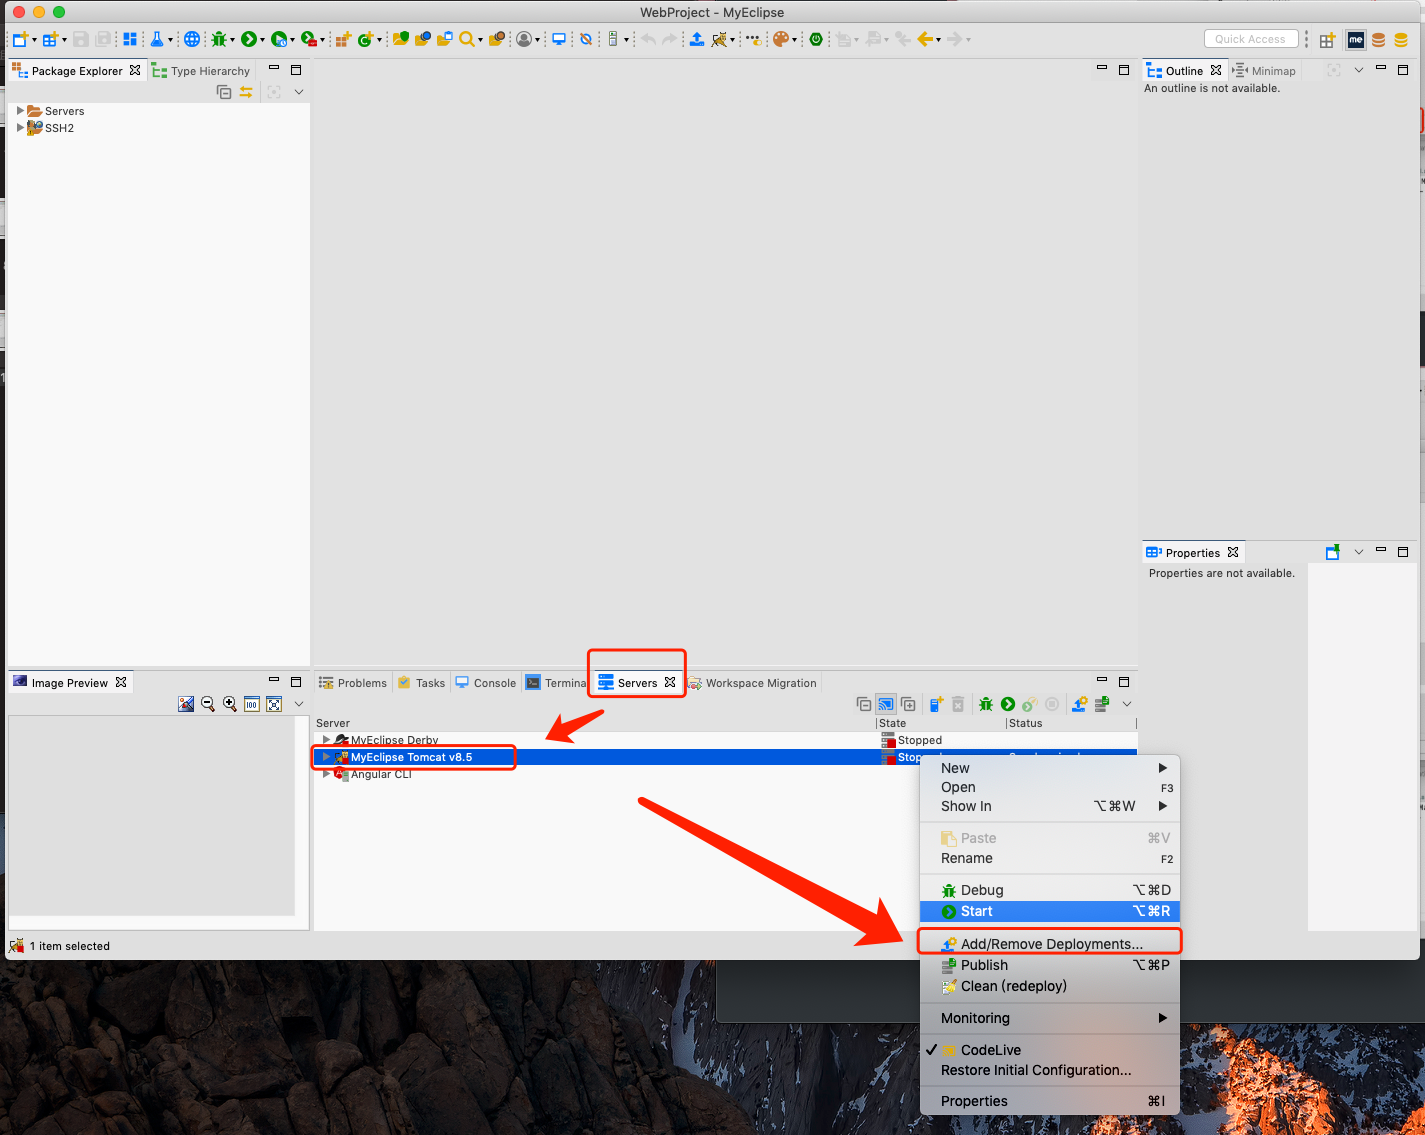Viewport: 1425px width, 1135px height.
Task: Click the magnifier Search toolbar icon
Action: 467,39
